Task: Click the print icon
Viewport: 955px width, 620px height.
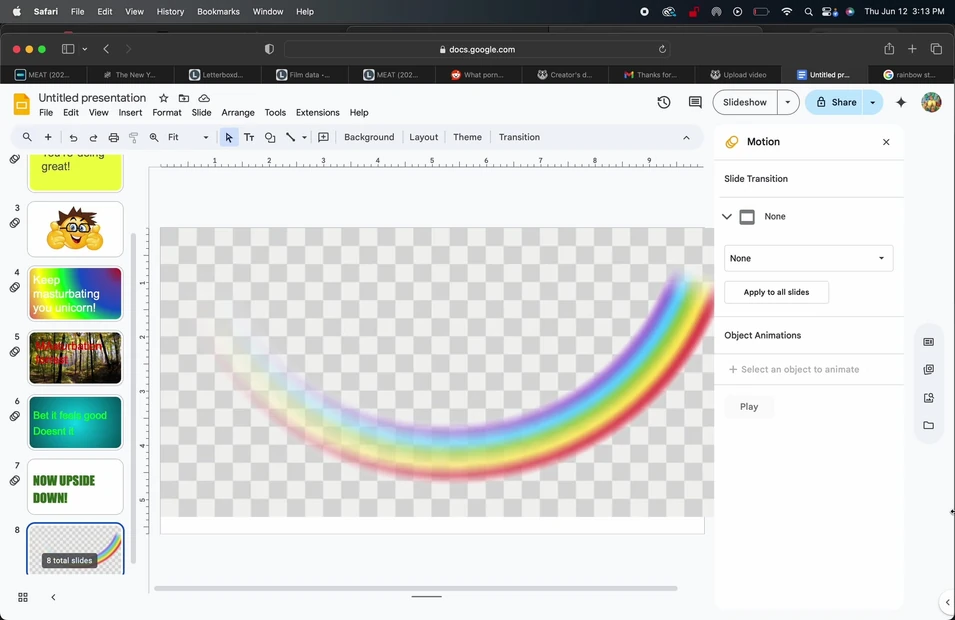Action: point(113,138)
